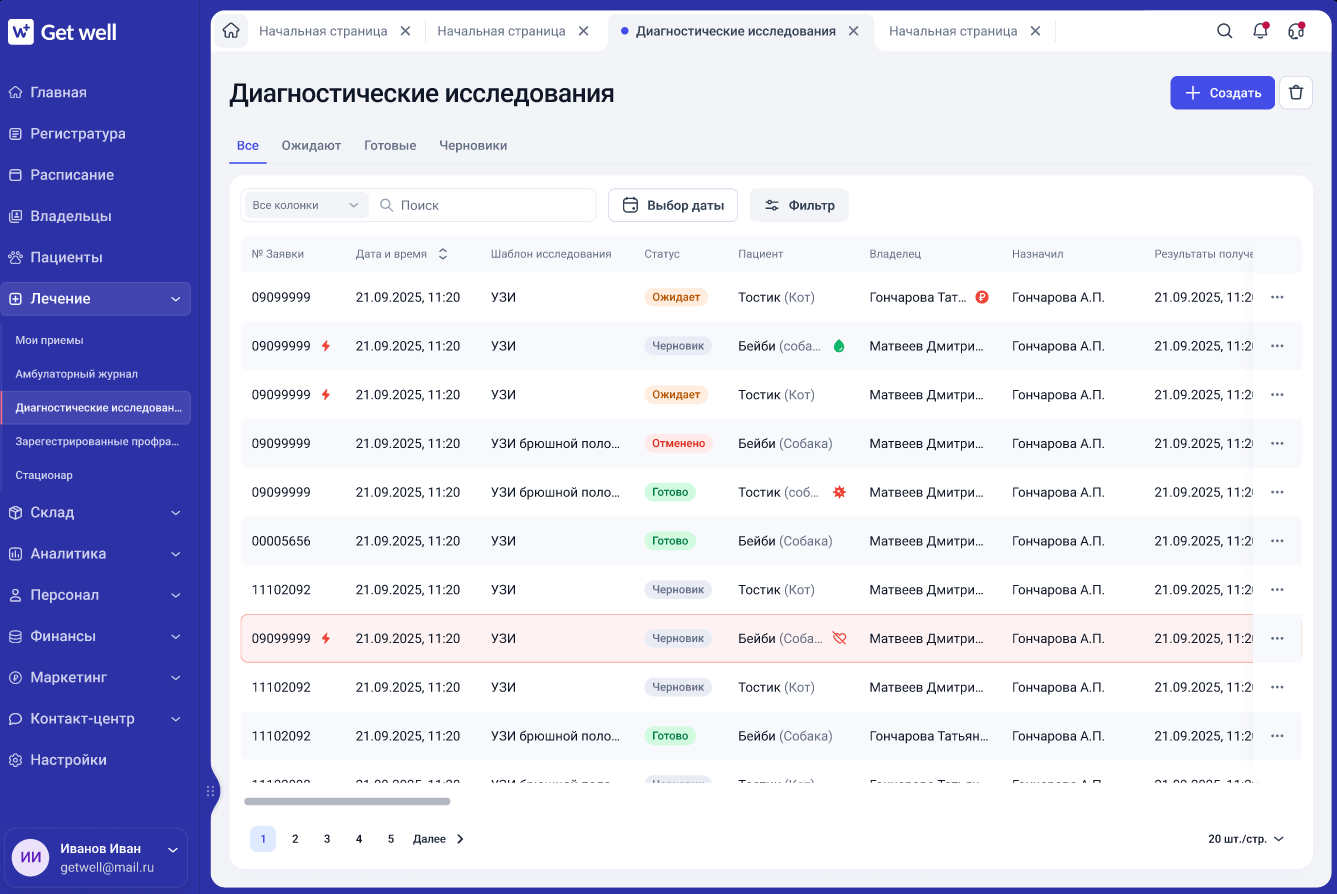Click the horizontal table scrollbar

347,801
